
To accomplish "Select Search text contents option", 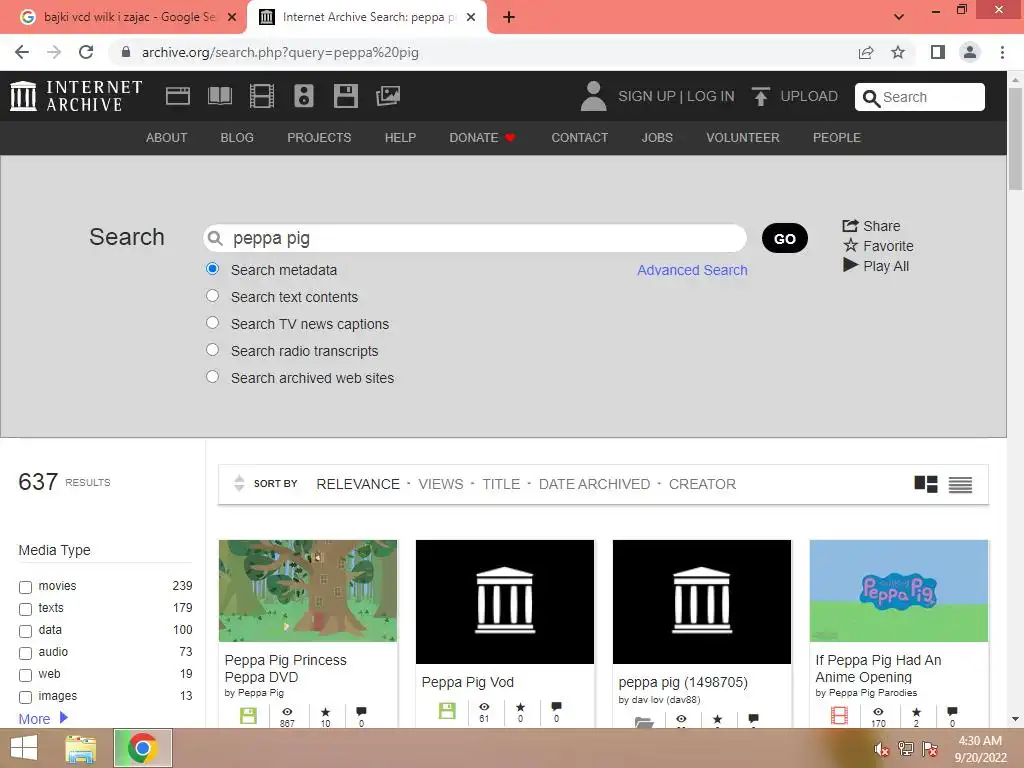I will (212, 296).
